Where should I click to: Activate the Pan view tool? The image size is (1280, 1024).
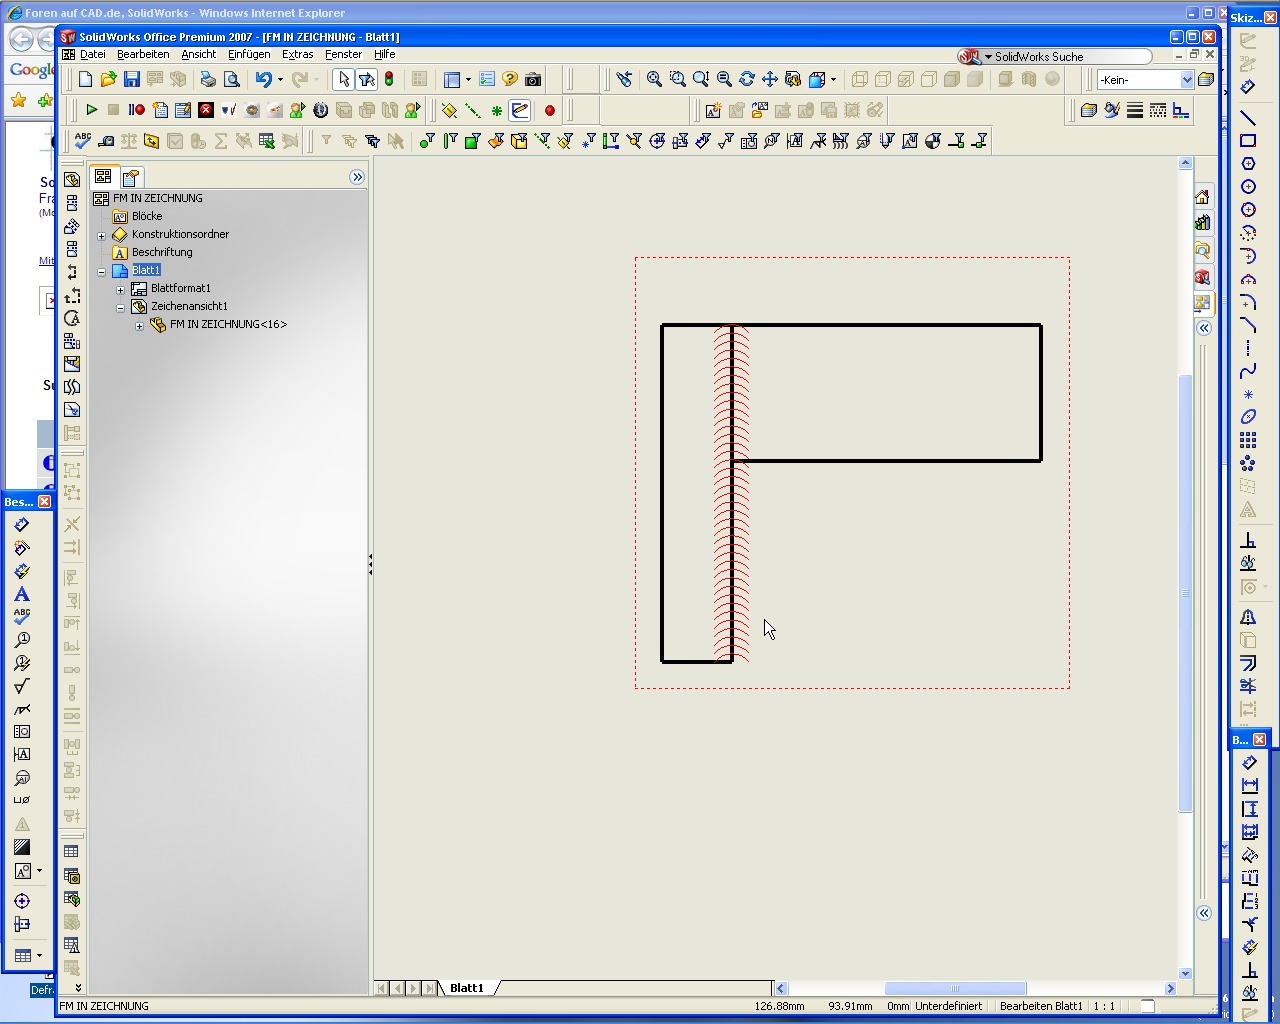point(770,80)
